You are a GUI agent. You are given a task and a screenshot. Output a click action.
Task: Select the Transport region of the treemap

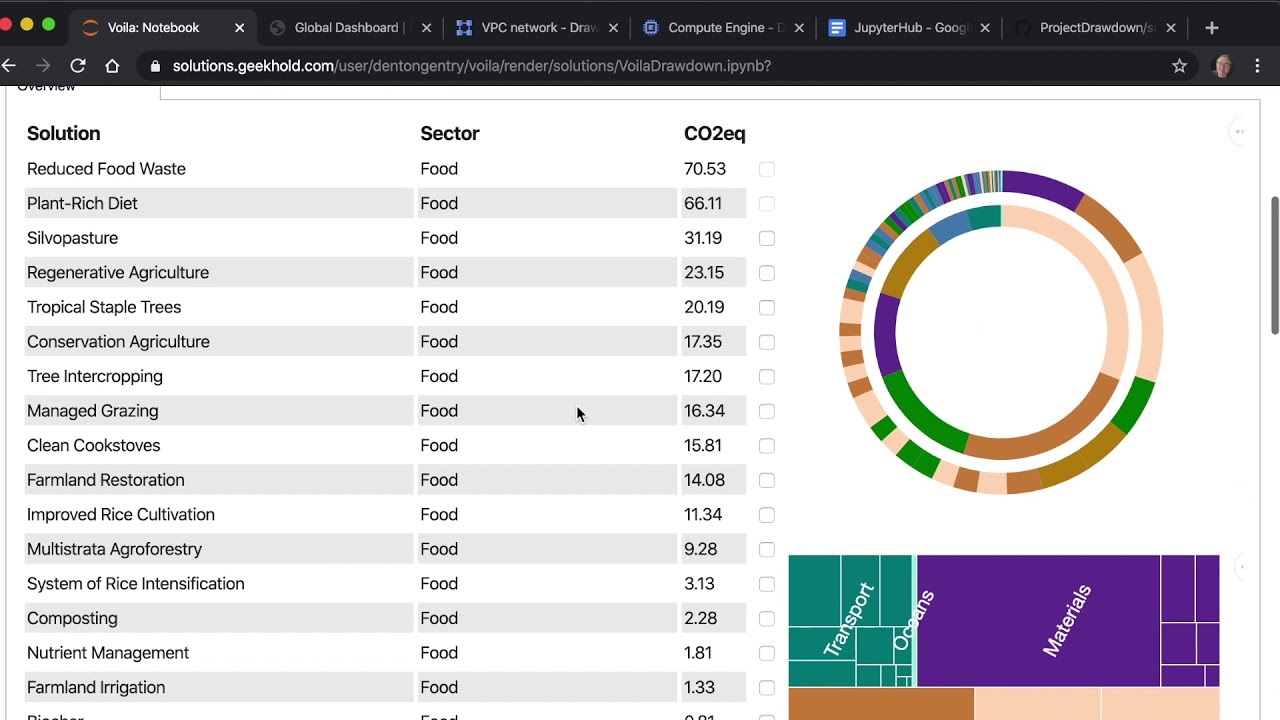tap(848, 620)
